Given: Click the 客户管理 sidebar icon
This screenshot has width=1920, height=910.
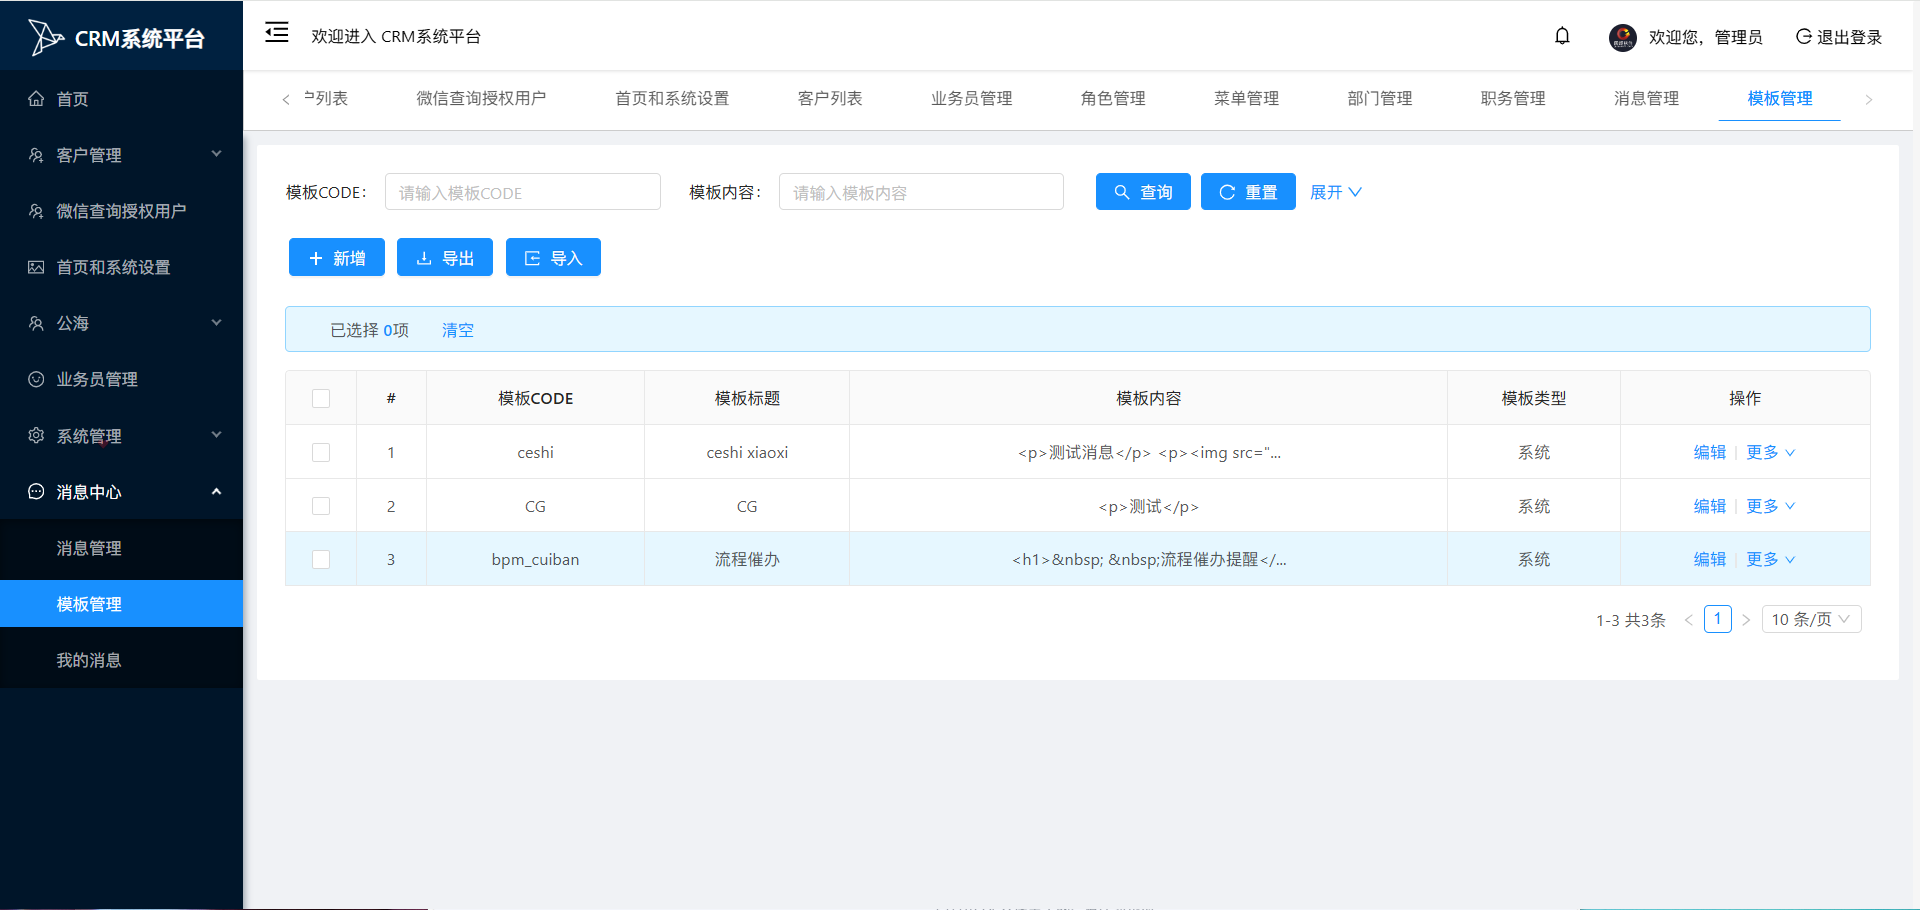Looking at the screenshot, I should click(36, 155).
